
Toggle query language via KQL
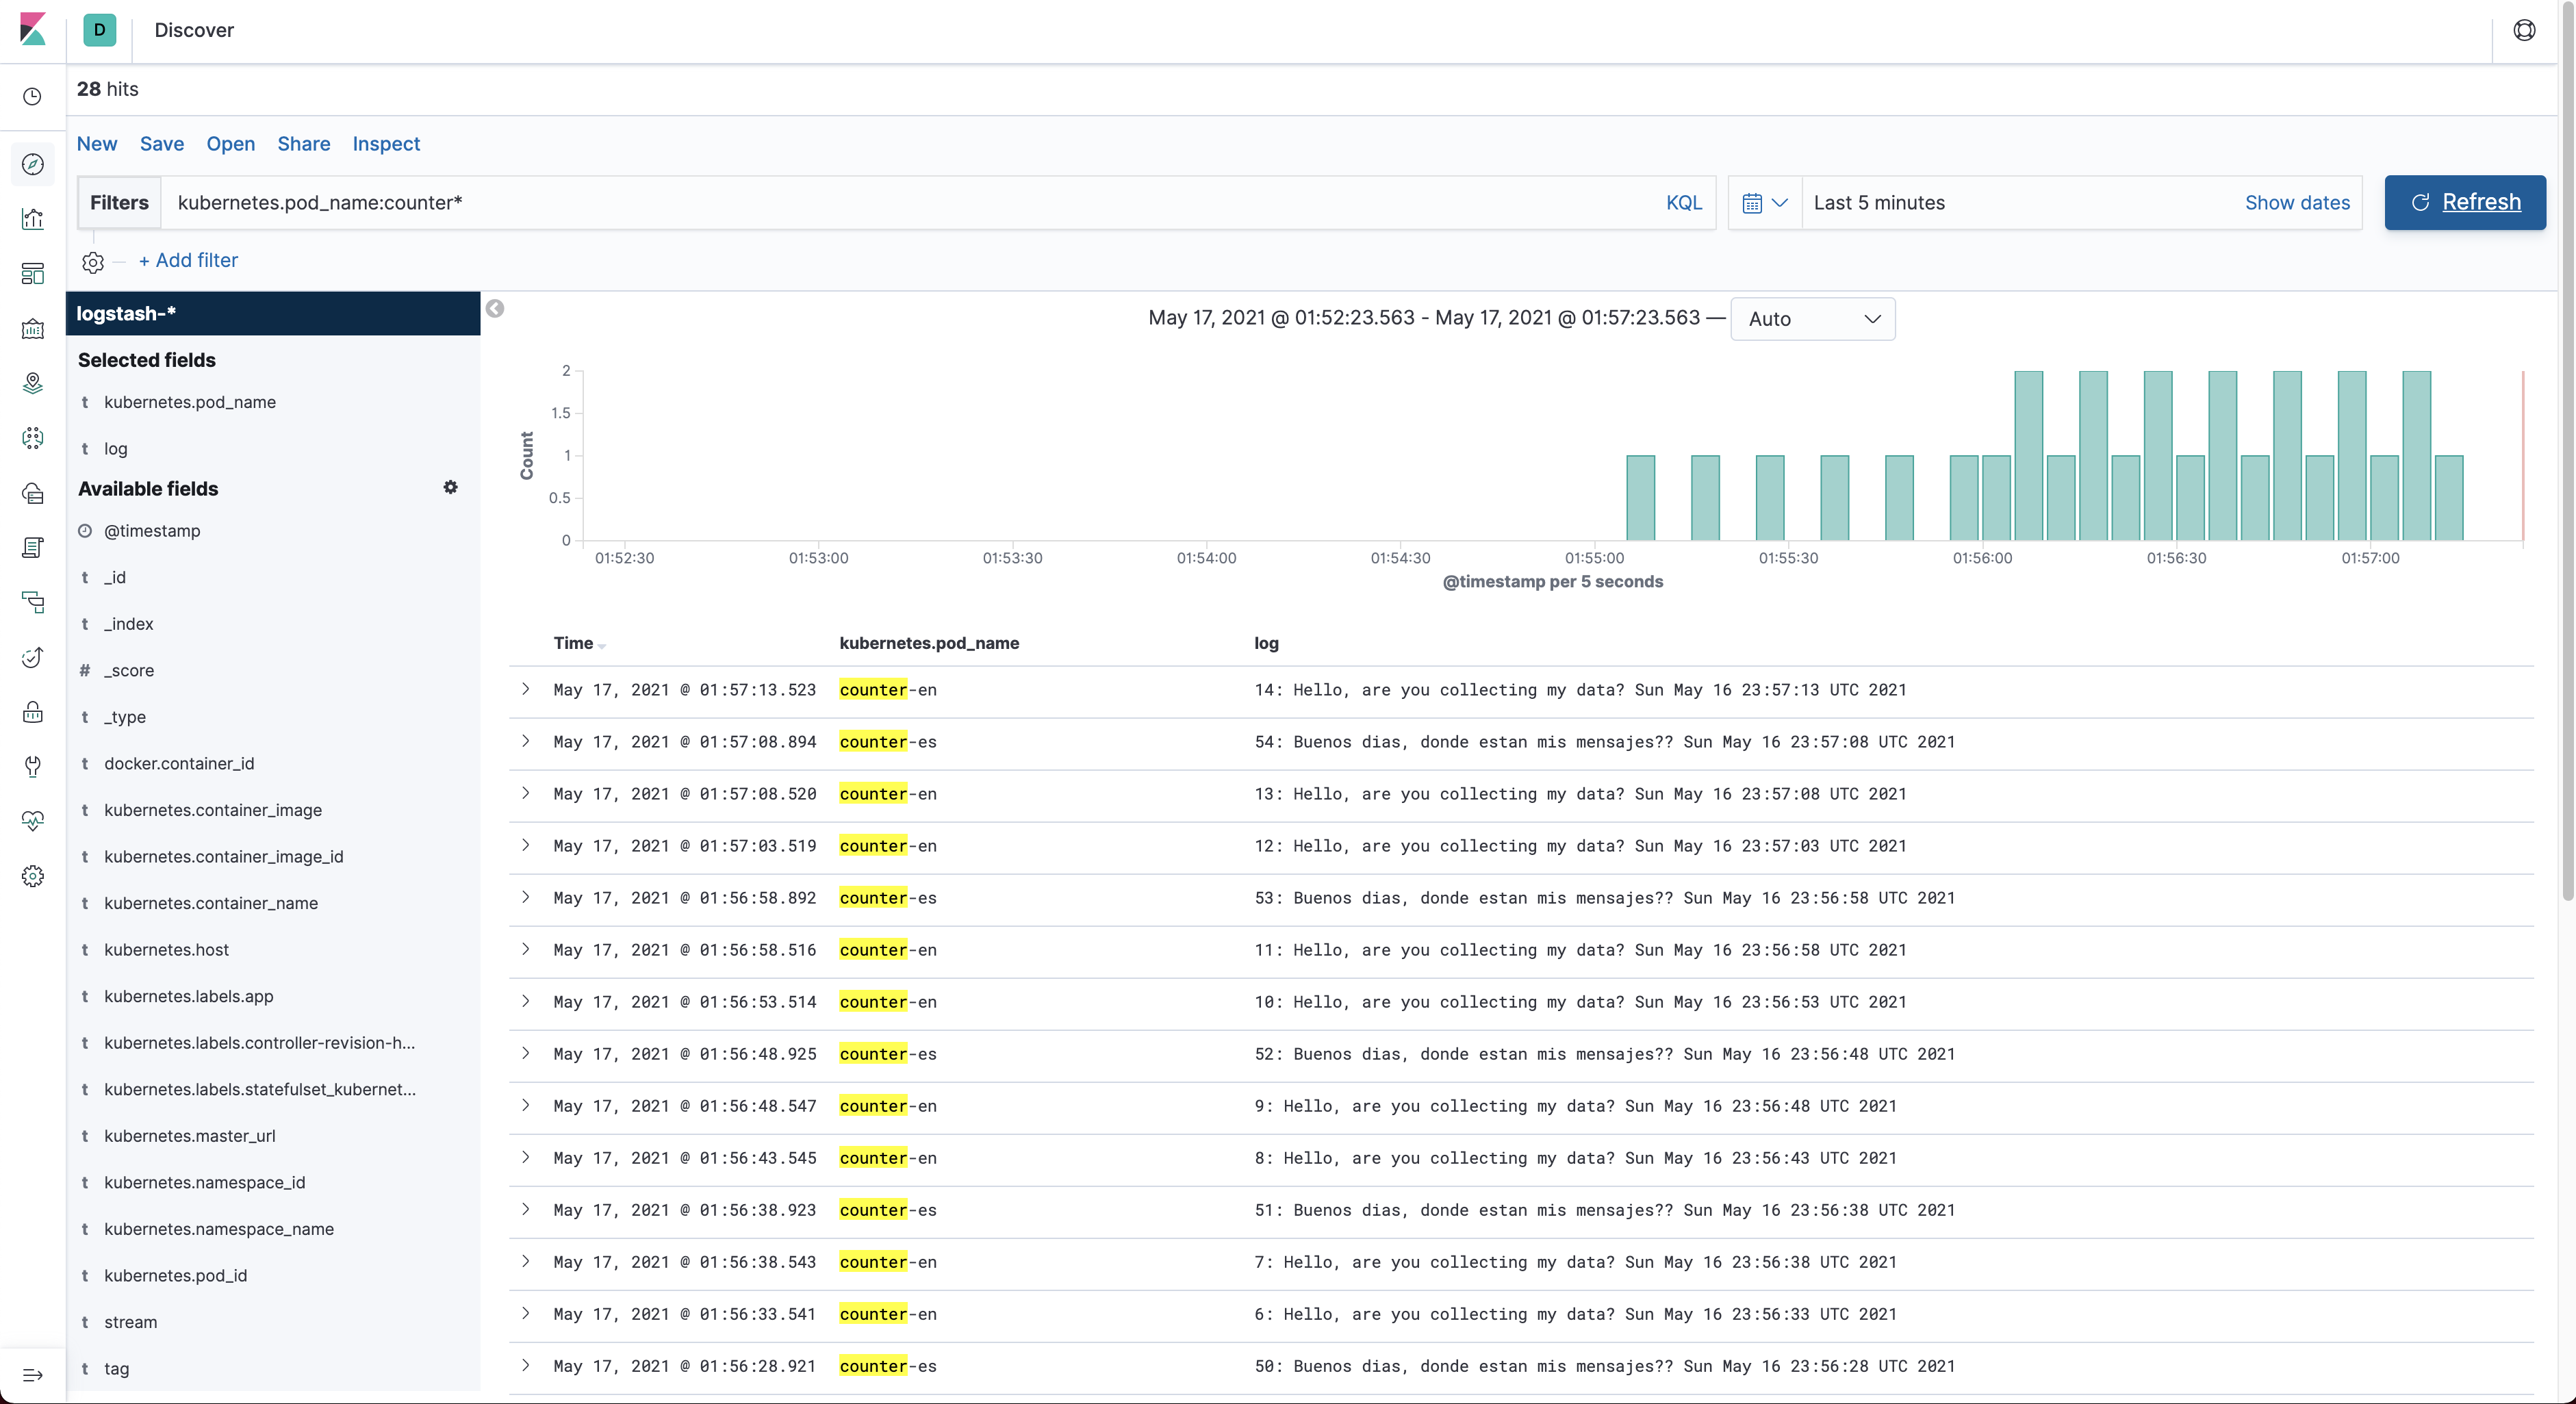click(1683, 203)
